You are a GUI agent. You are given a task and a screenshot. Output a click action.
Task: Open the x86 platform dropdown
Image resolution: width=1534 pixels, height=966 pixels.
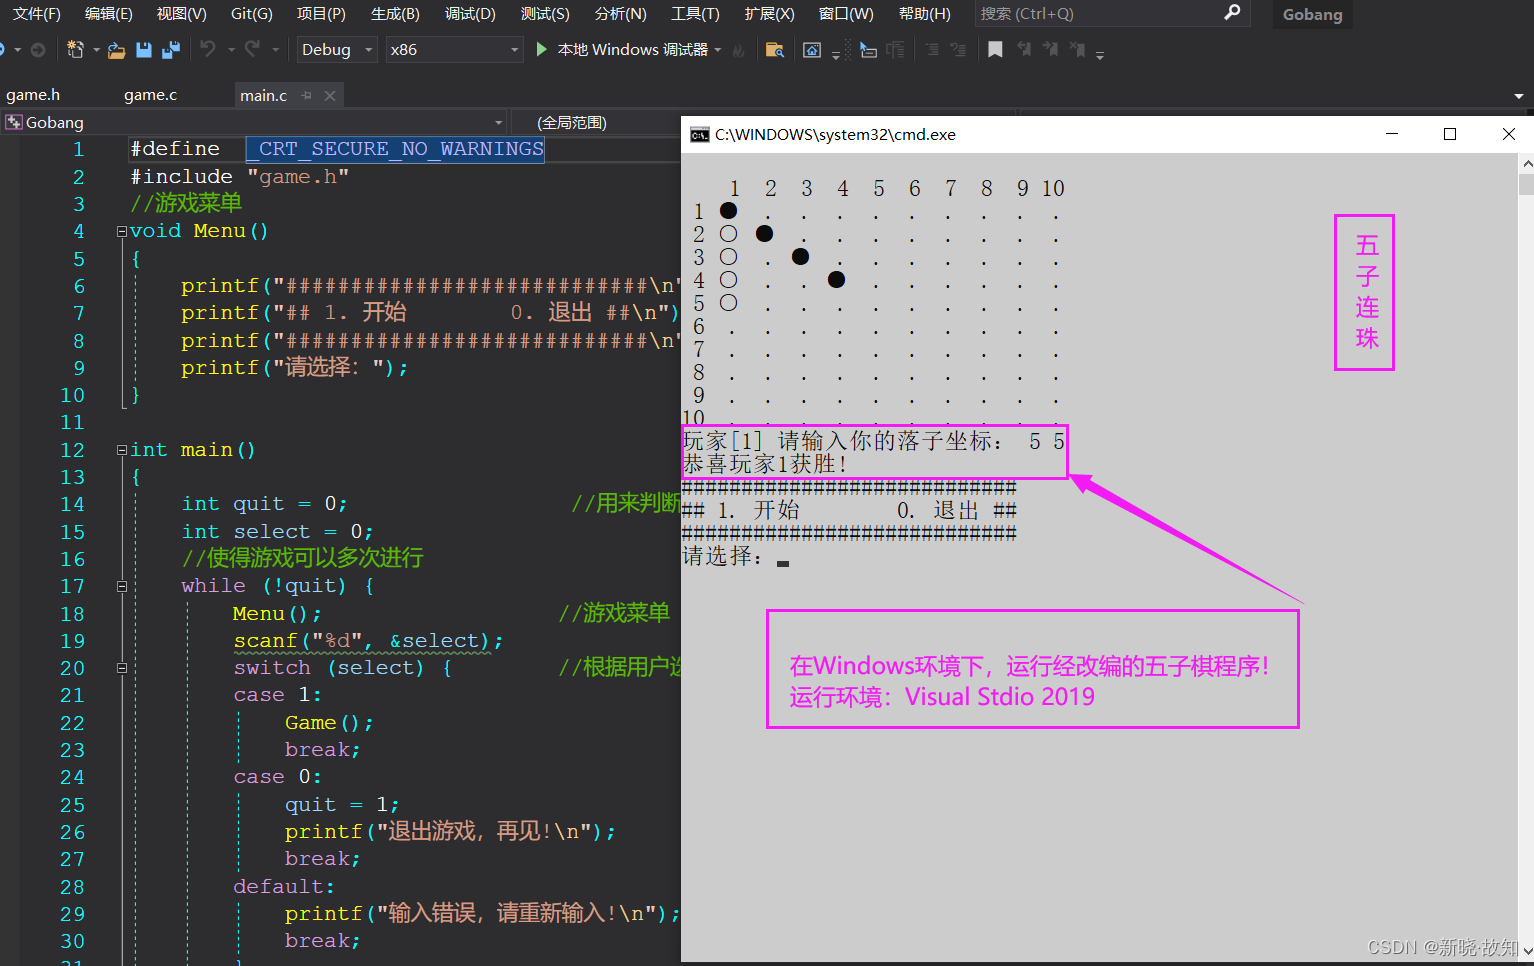pyautogui.click(x=454, y=50)
